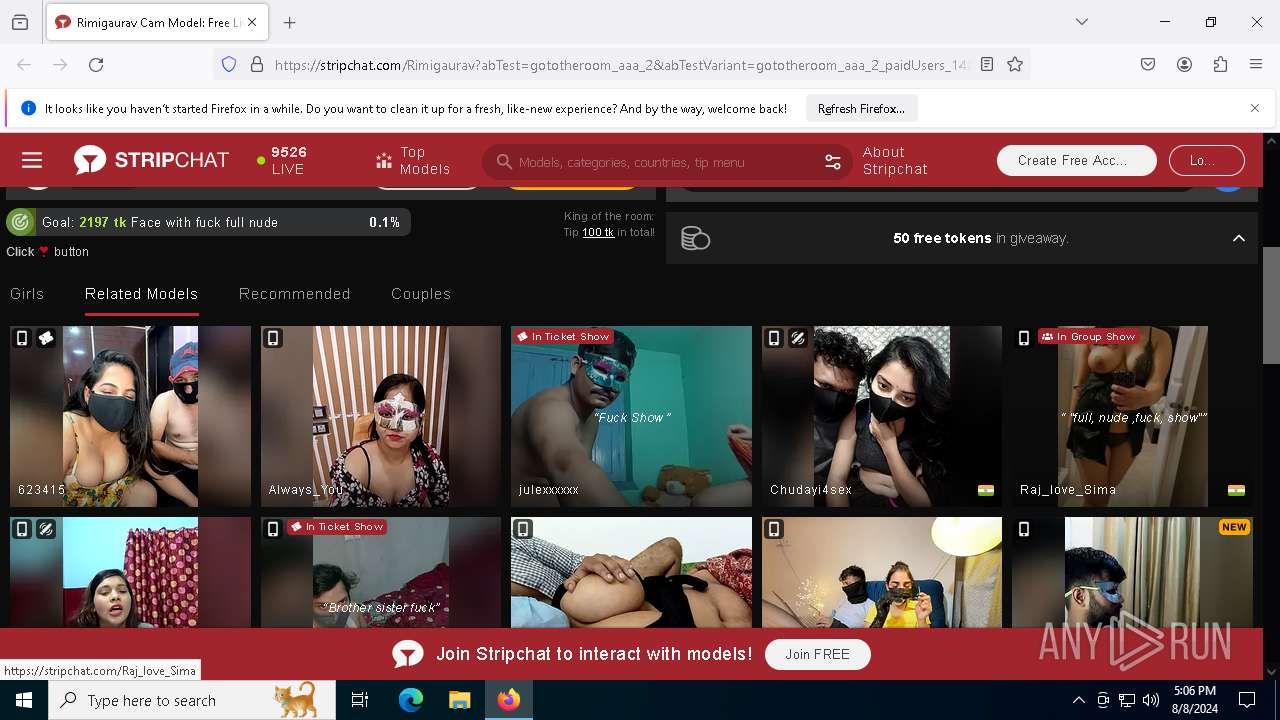Switch to the Girls tab
The image size is (1280, 720).
coord(27,294)
